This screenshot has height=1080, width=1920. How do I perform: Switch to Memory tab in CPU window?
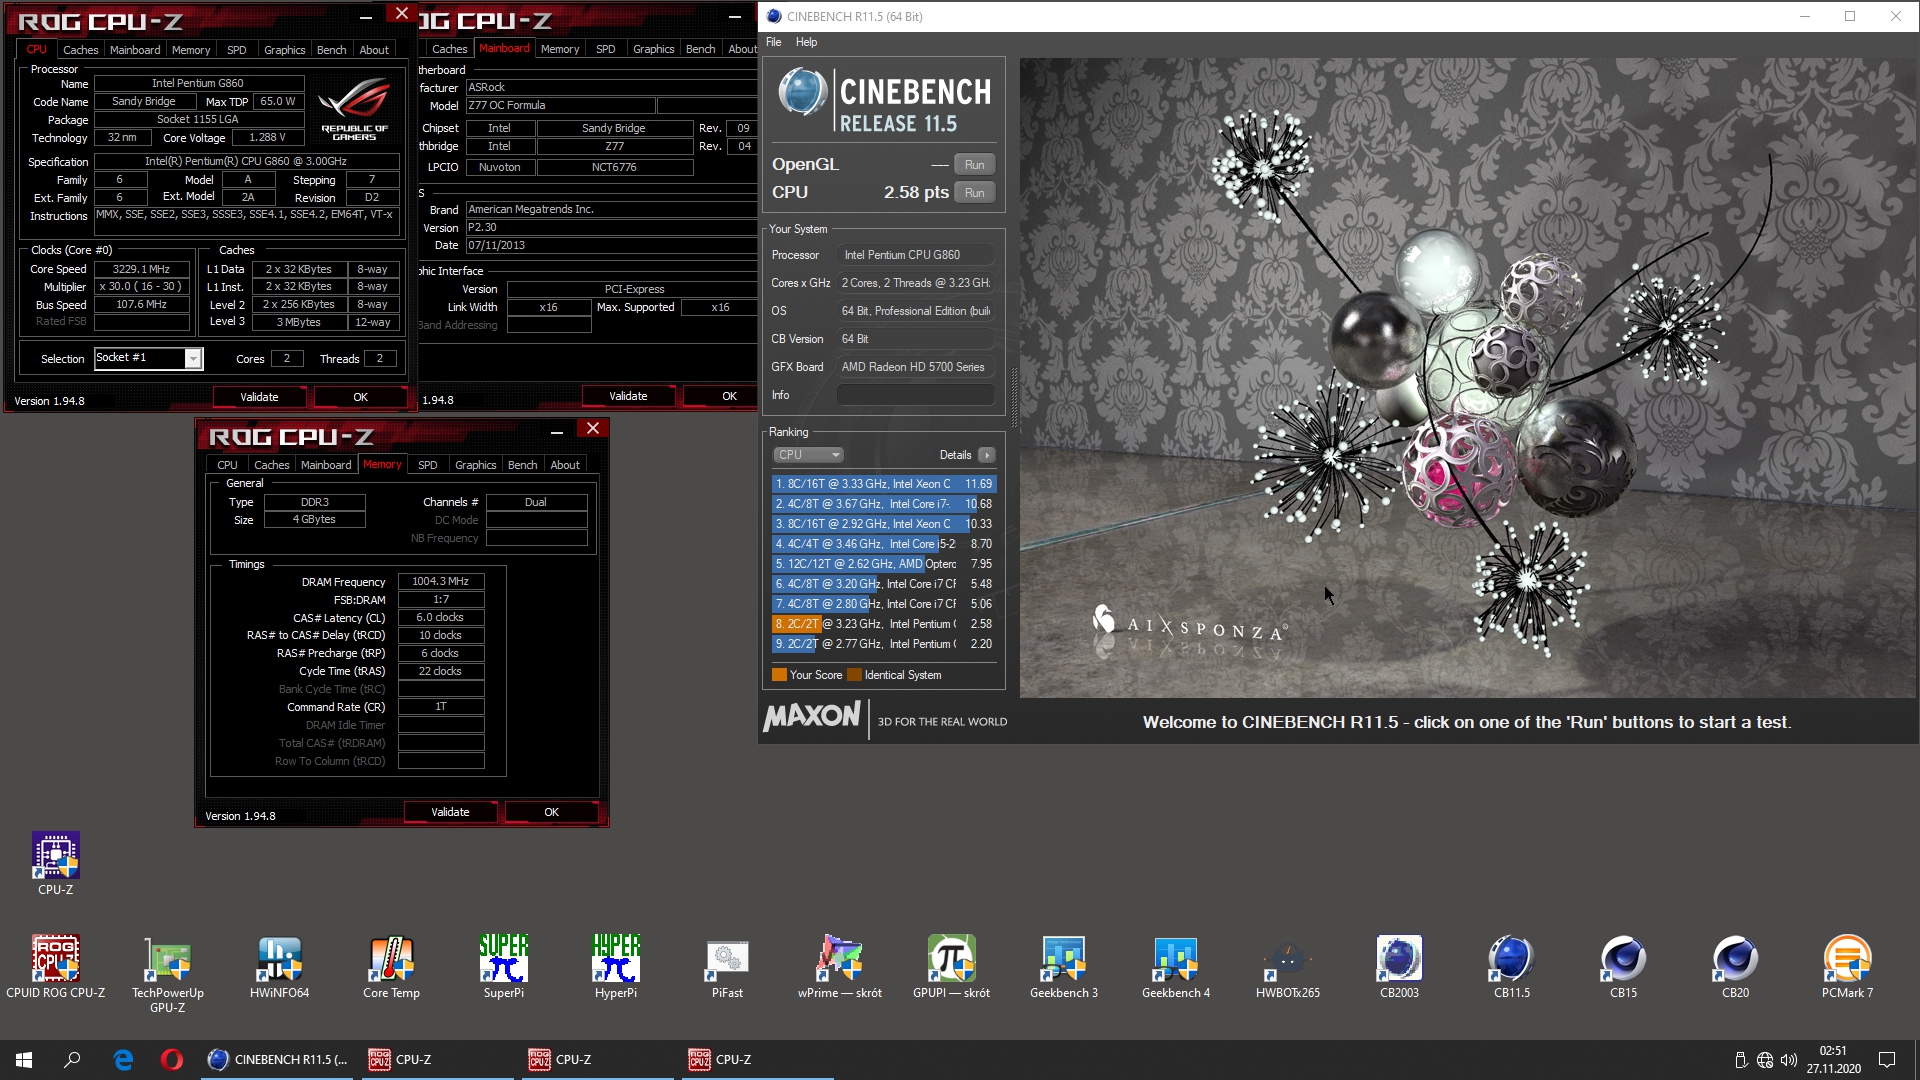click(x=191, y=50)
